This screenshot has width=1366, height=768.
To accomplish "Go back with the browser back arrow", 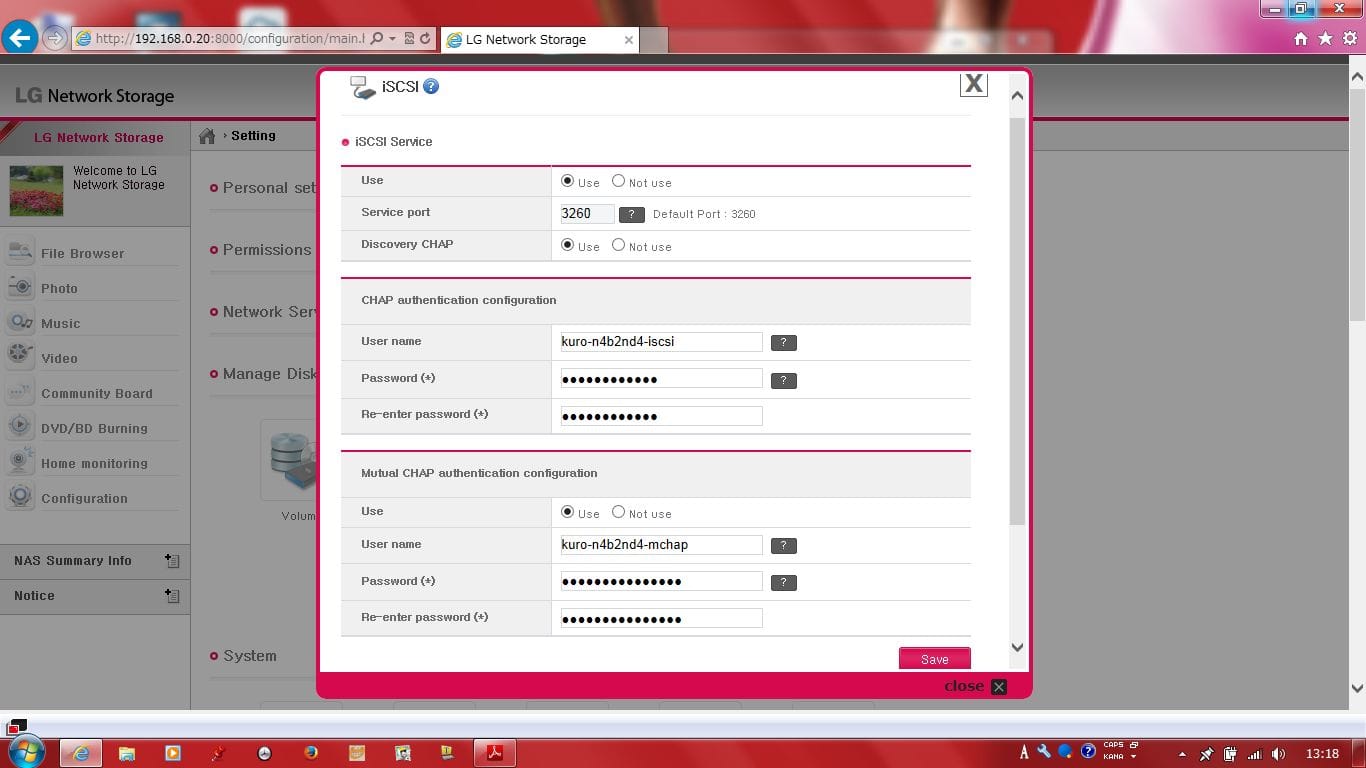I will pos(19,38).
